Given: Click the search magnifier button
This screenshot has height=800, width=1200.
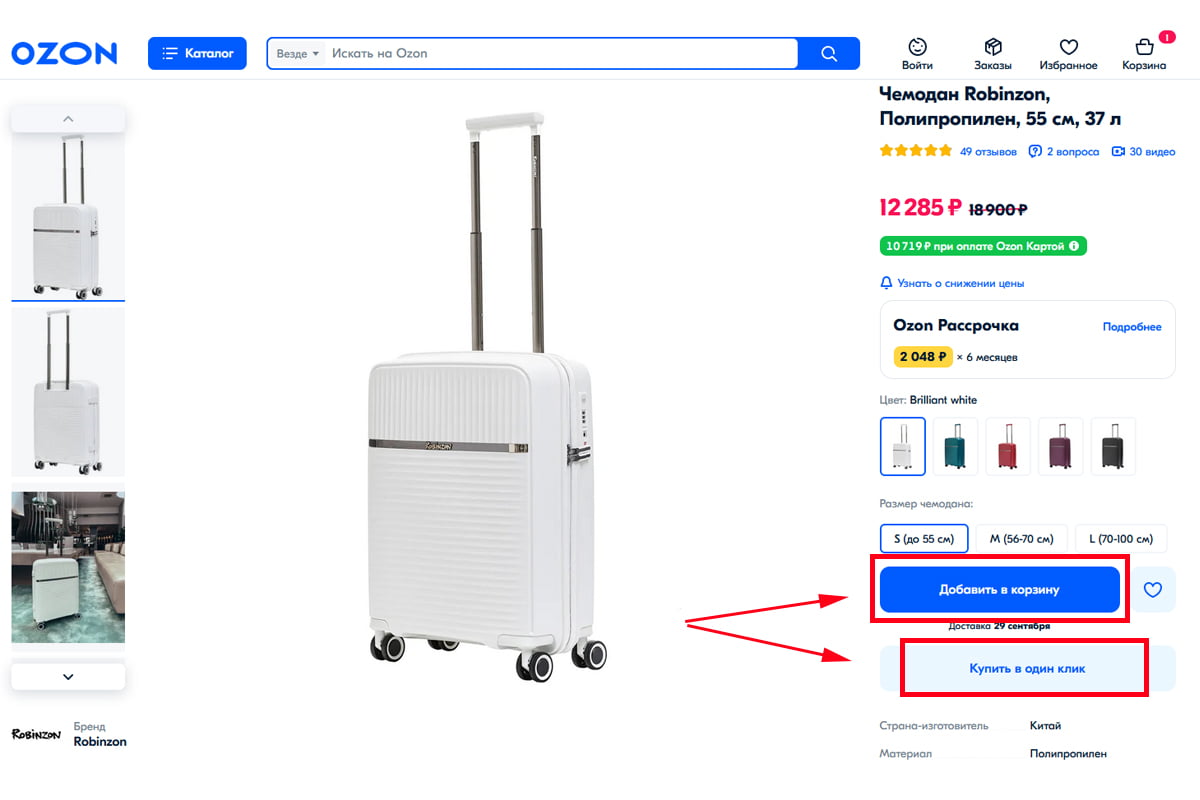Looking at the screenshot, I should [x=829, y=54].
